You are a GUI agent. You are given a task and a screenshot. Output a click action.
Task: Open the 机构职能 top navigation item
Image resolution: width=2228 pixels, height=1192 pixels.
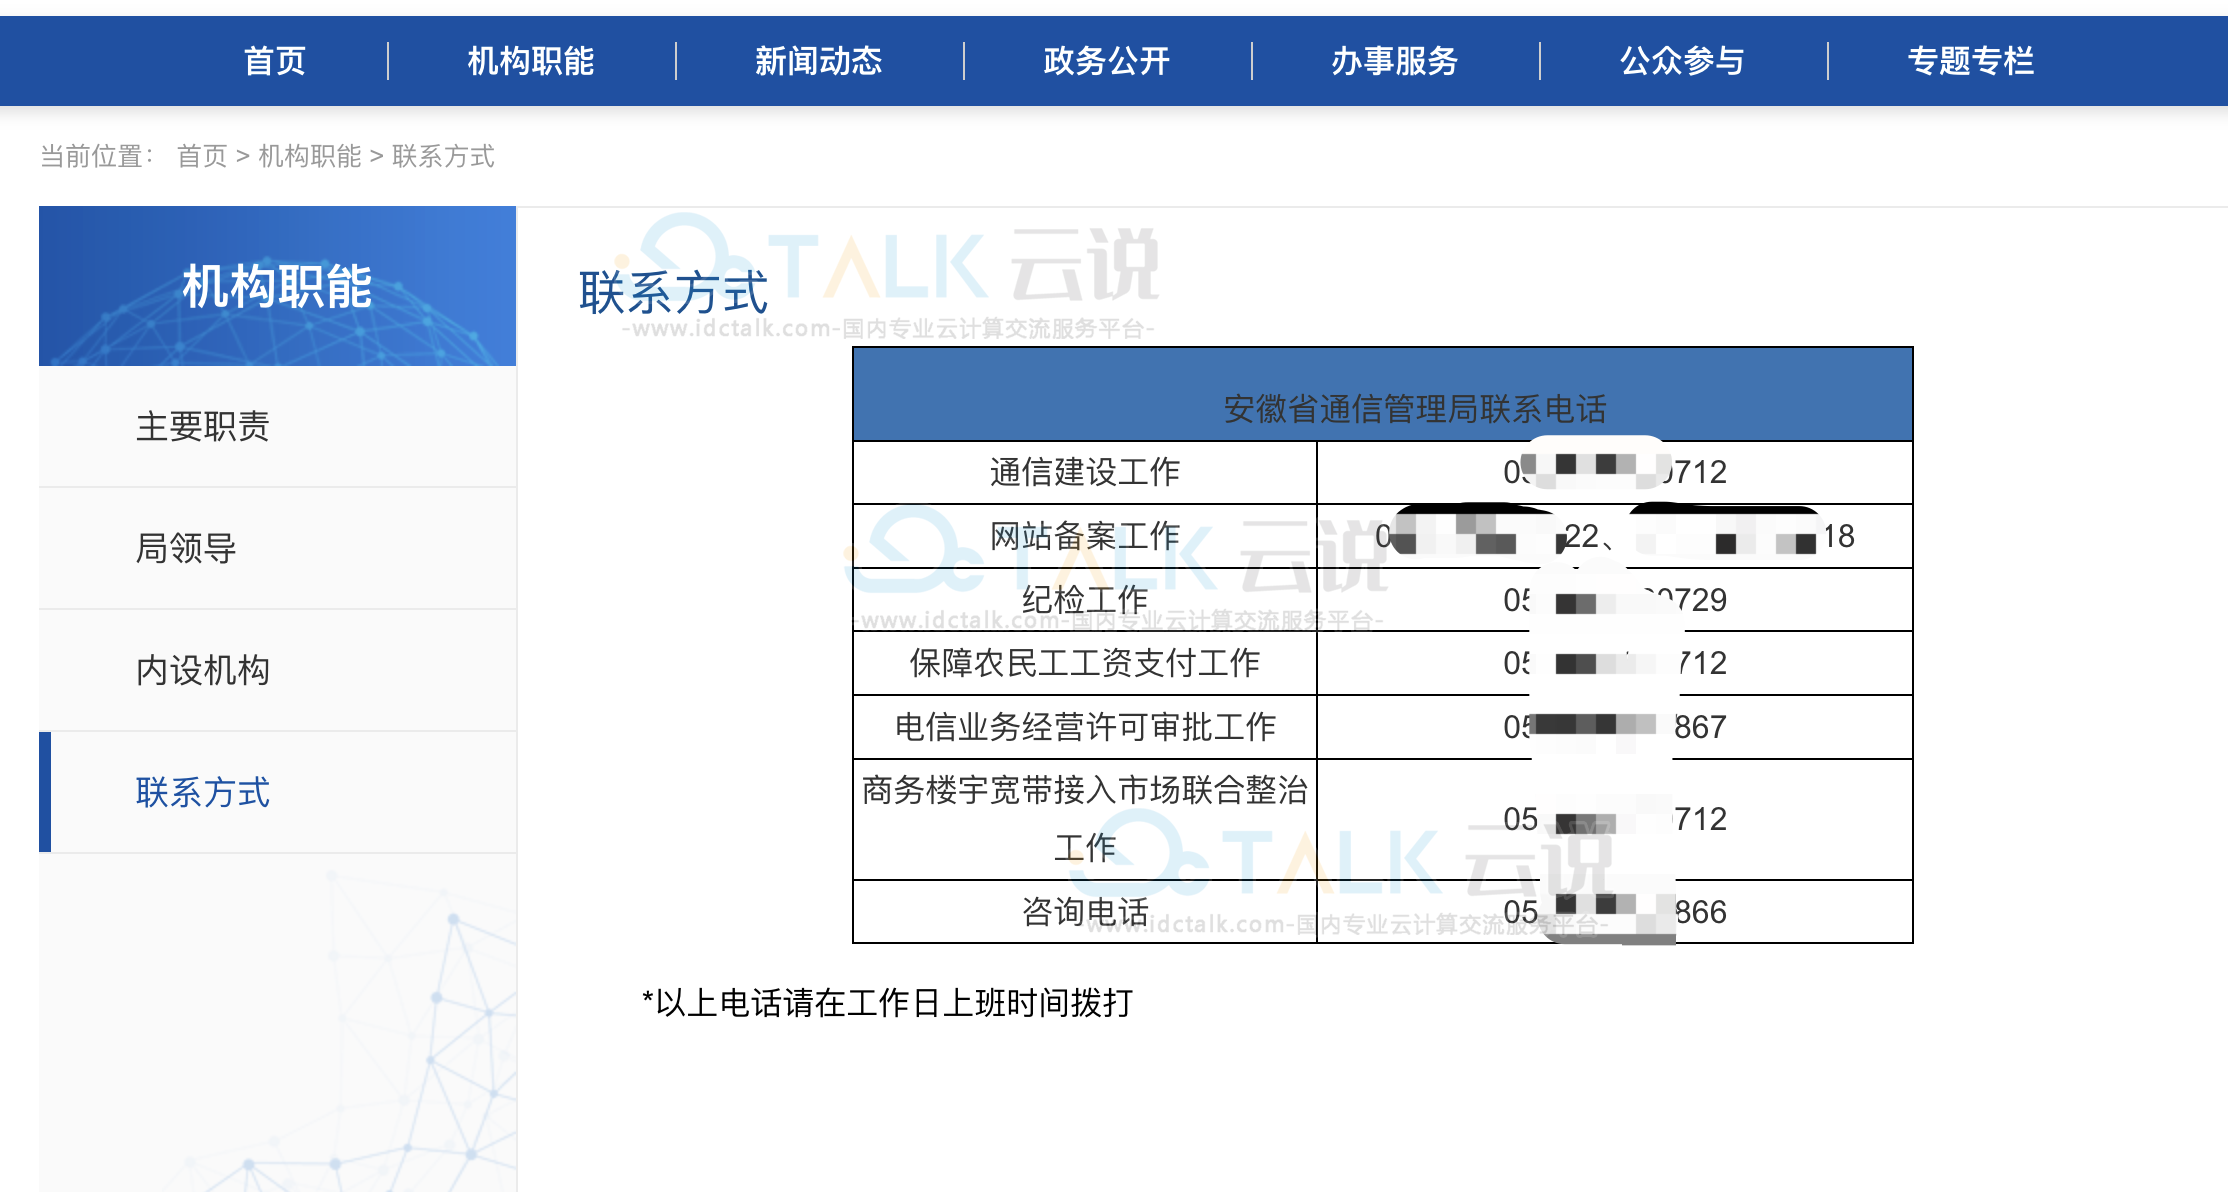(531, 61)
